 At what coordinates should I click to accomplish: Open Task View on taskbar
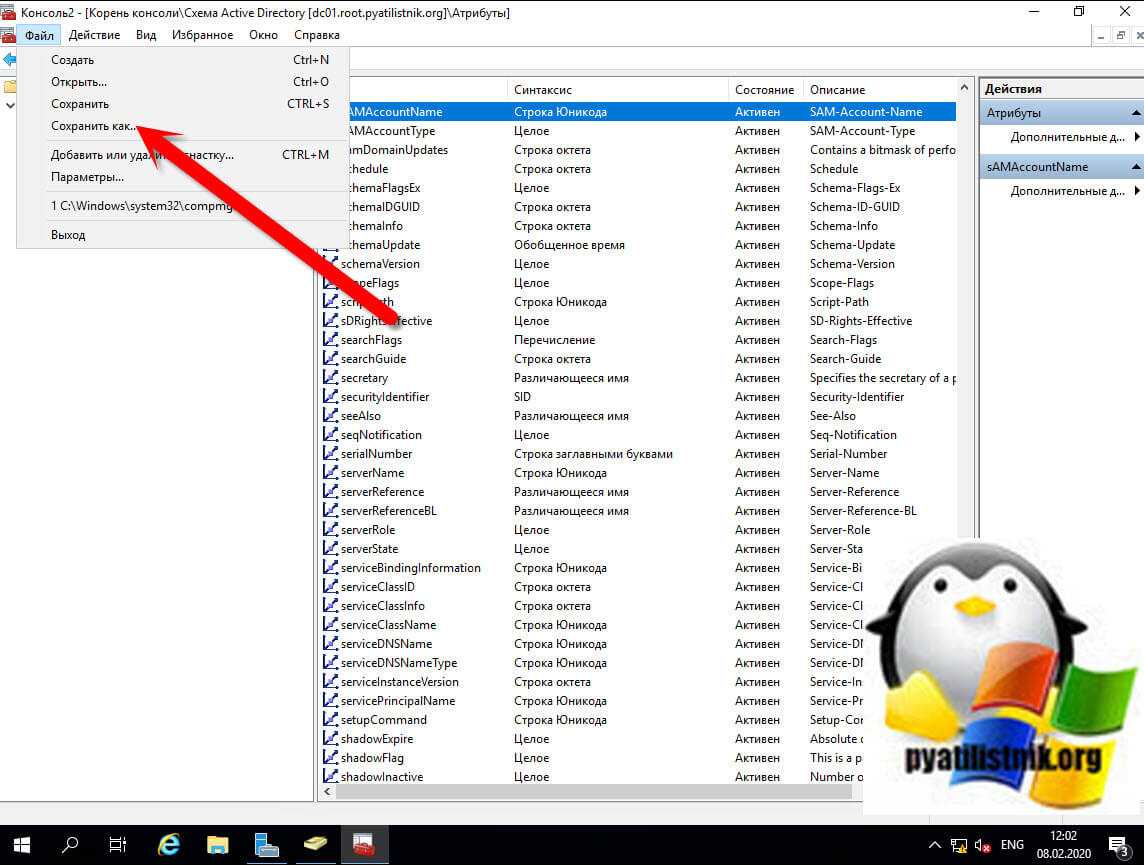point(118,845)
